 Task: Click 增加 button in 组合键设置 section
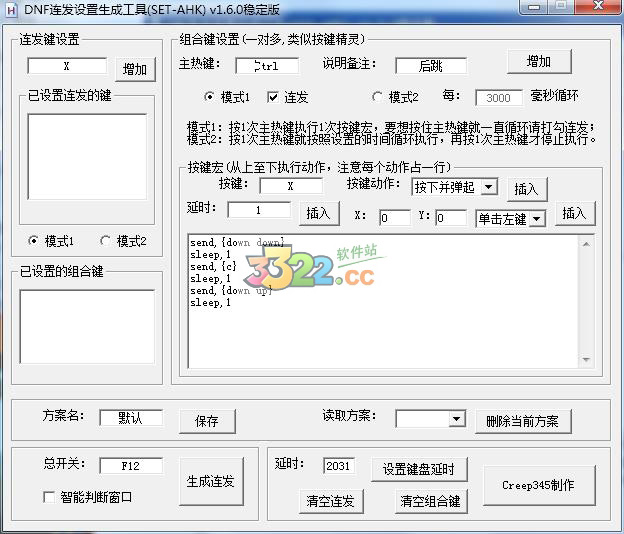[538, 61]
